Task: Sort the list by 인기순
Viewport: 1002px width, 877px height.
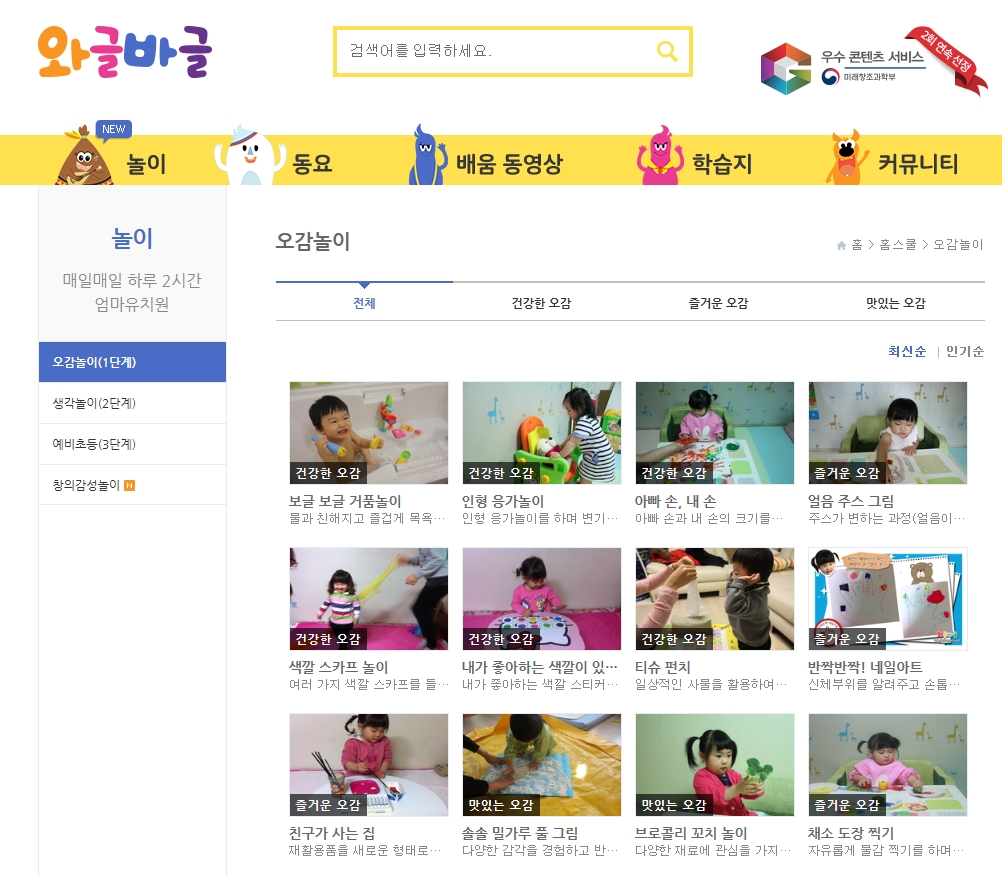Action: 965,351
